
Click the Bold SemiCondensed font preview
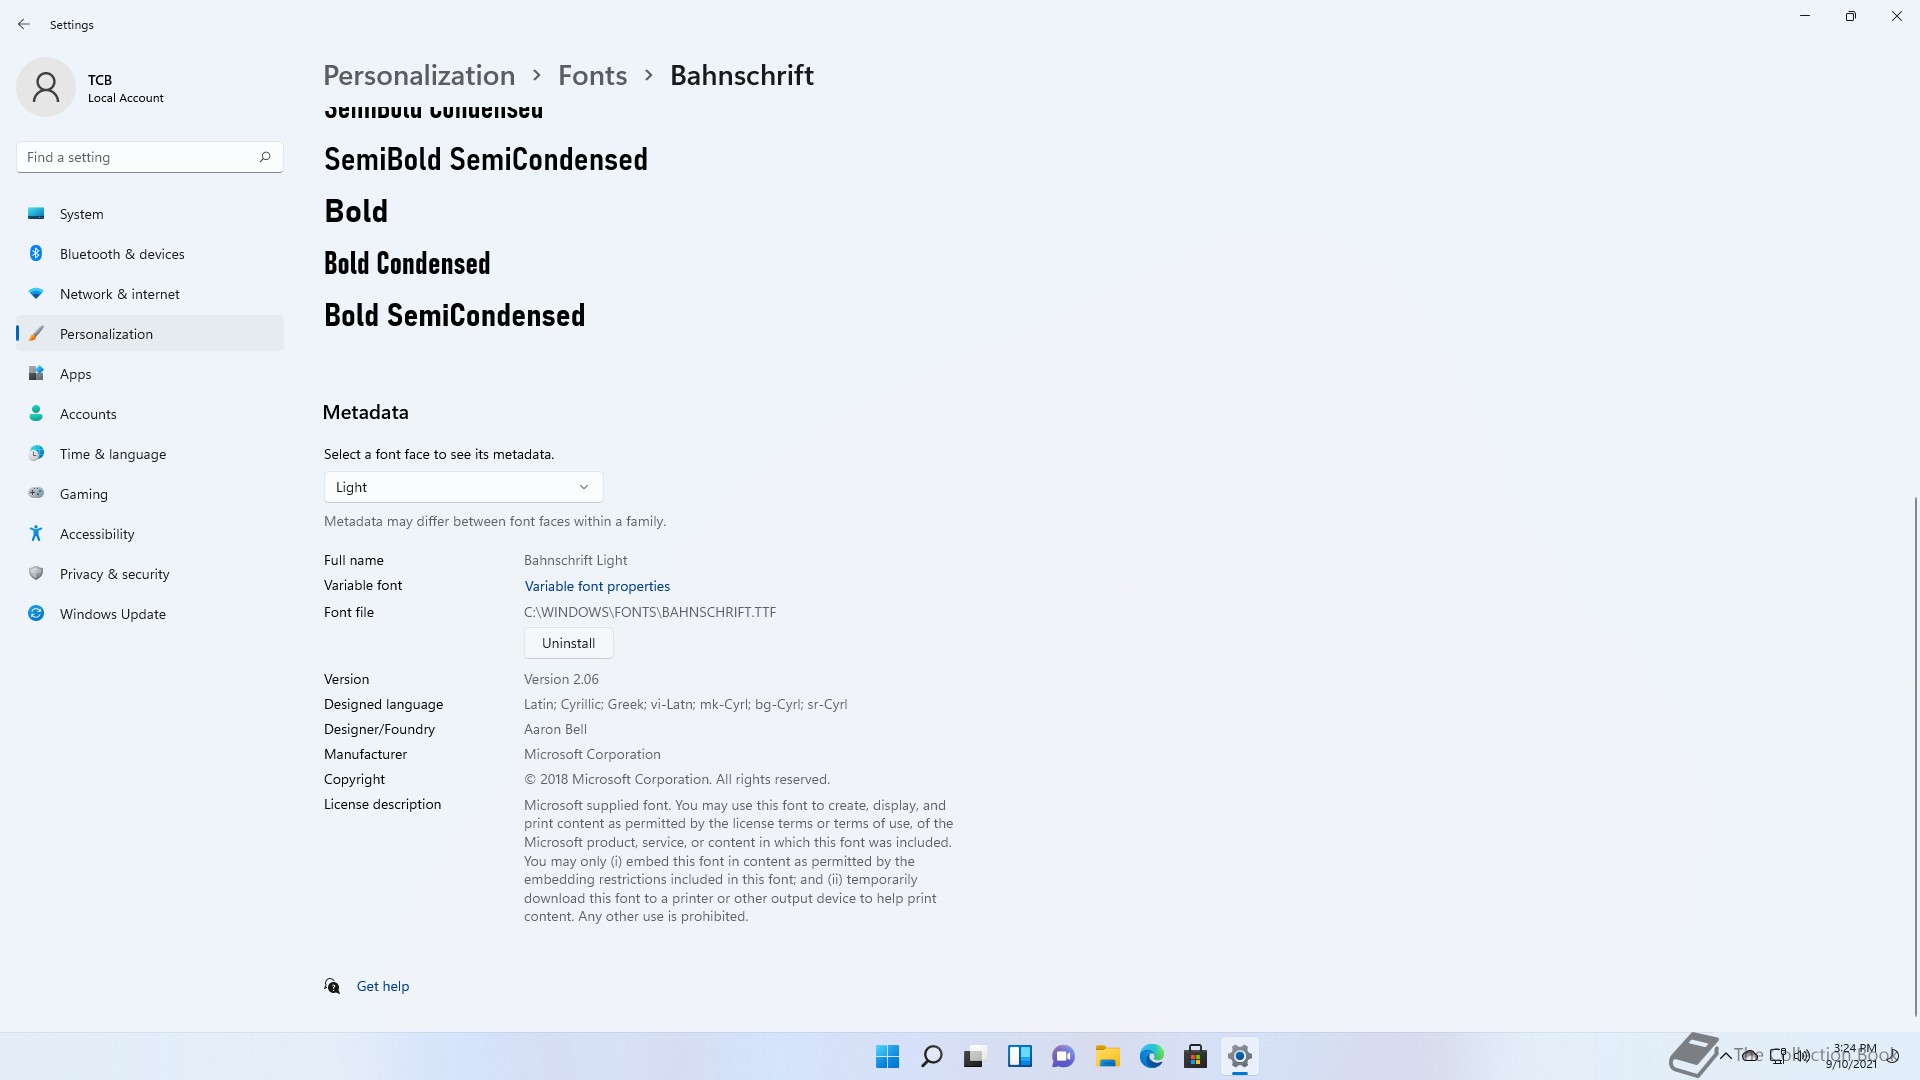tap(455, 315)
